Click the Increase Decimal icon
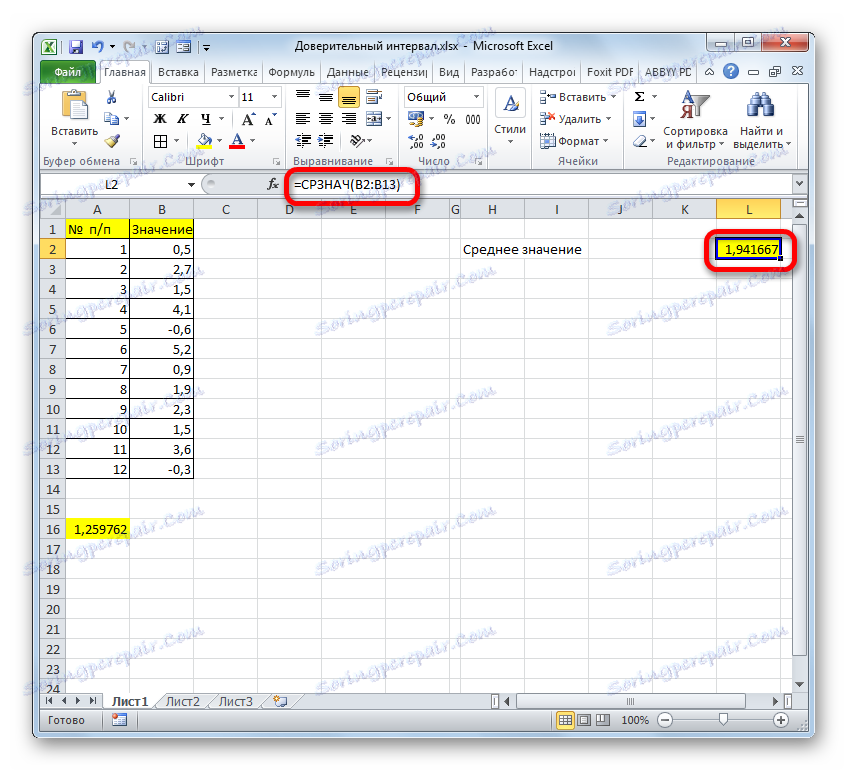 pos(416,141)
